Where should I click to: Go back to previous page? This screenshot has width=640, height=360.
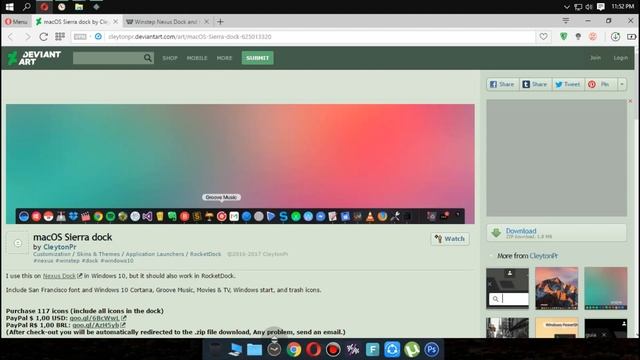[x=11, y=37]
